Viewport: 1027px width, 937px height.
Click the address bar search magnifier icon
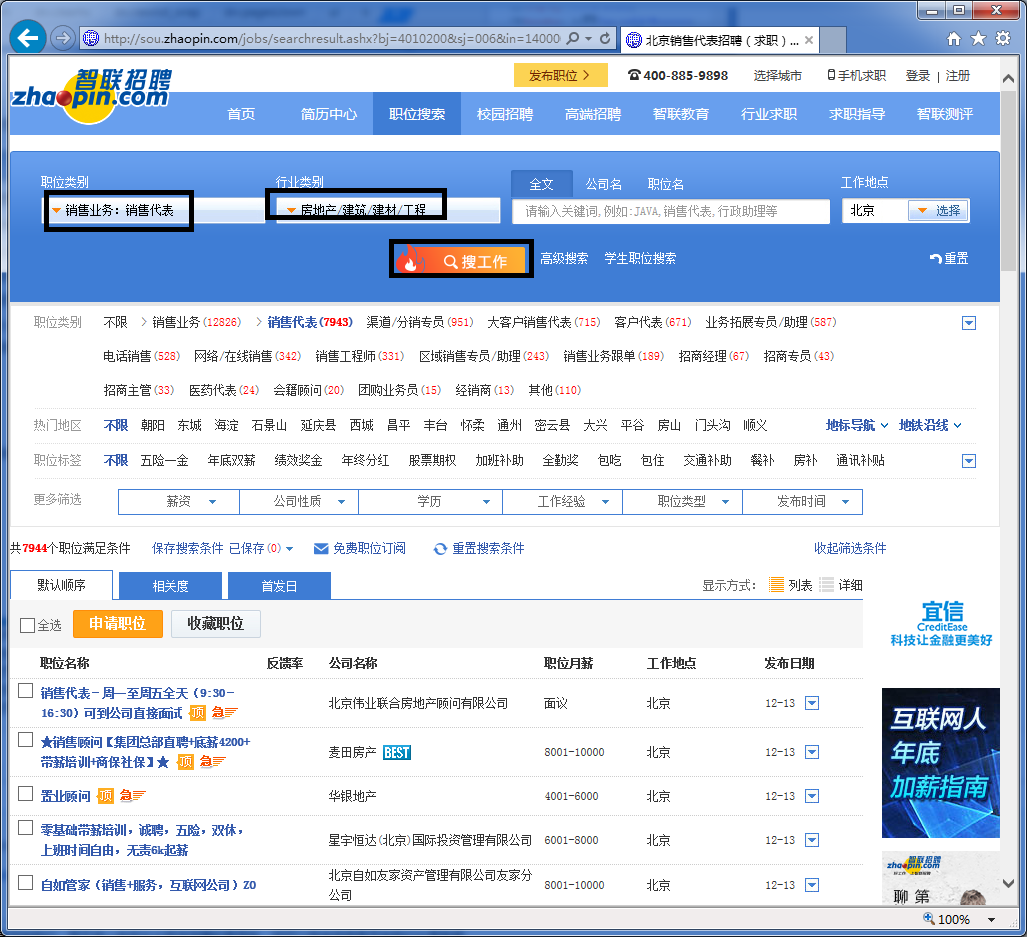pos(572,39)
